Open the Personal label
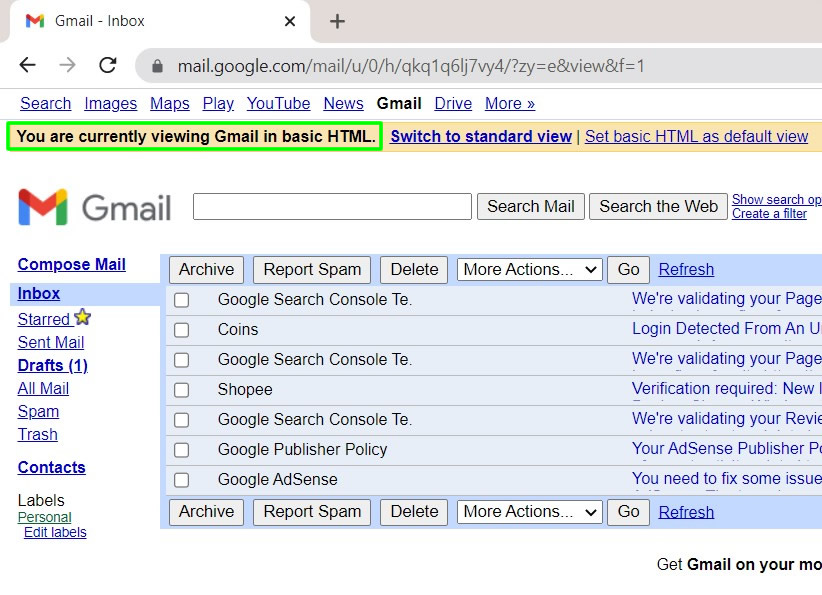 (45, 517)
